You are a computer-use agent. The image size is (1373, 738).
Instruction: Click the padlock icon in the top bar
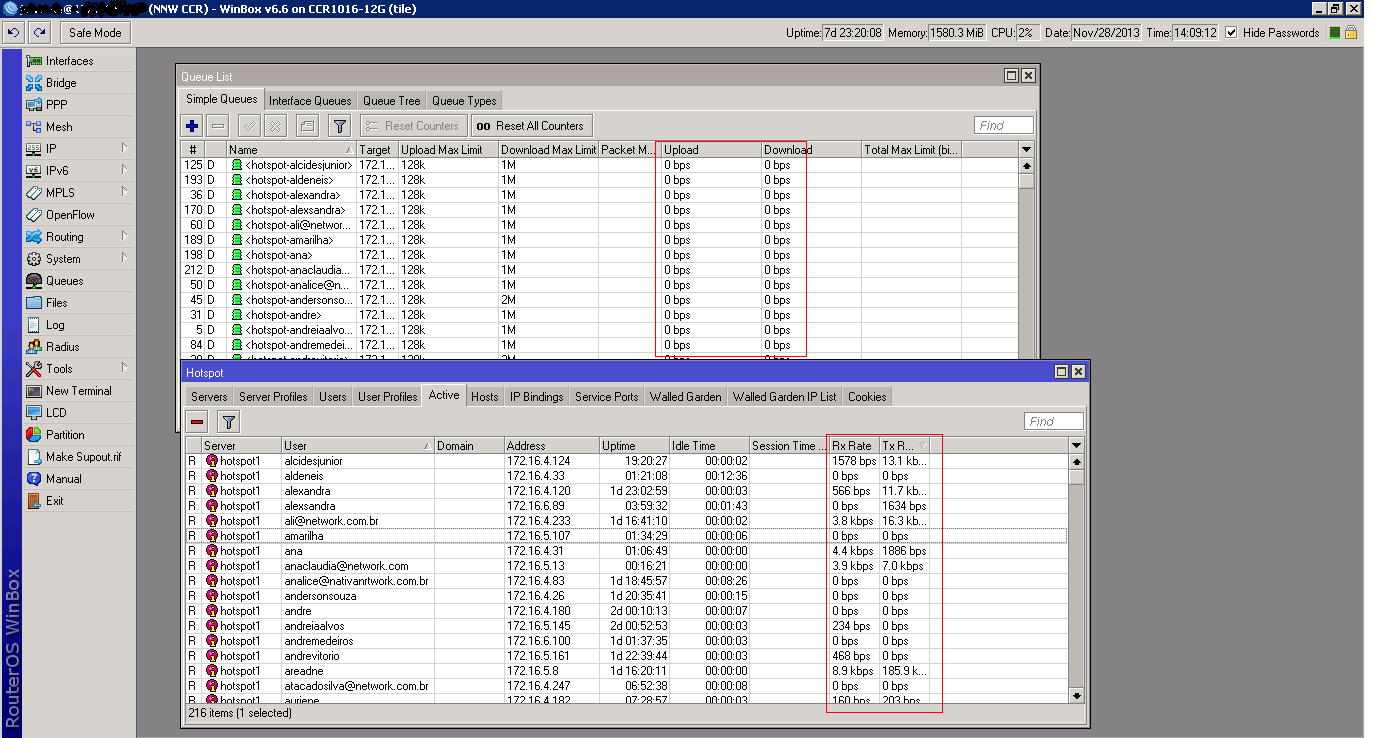tap(1351, 33)
